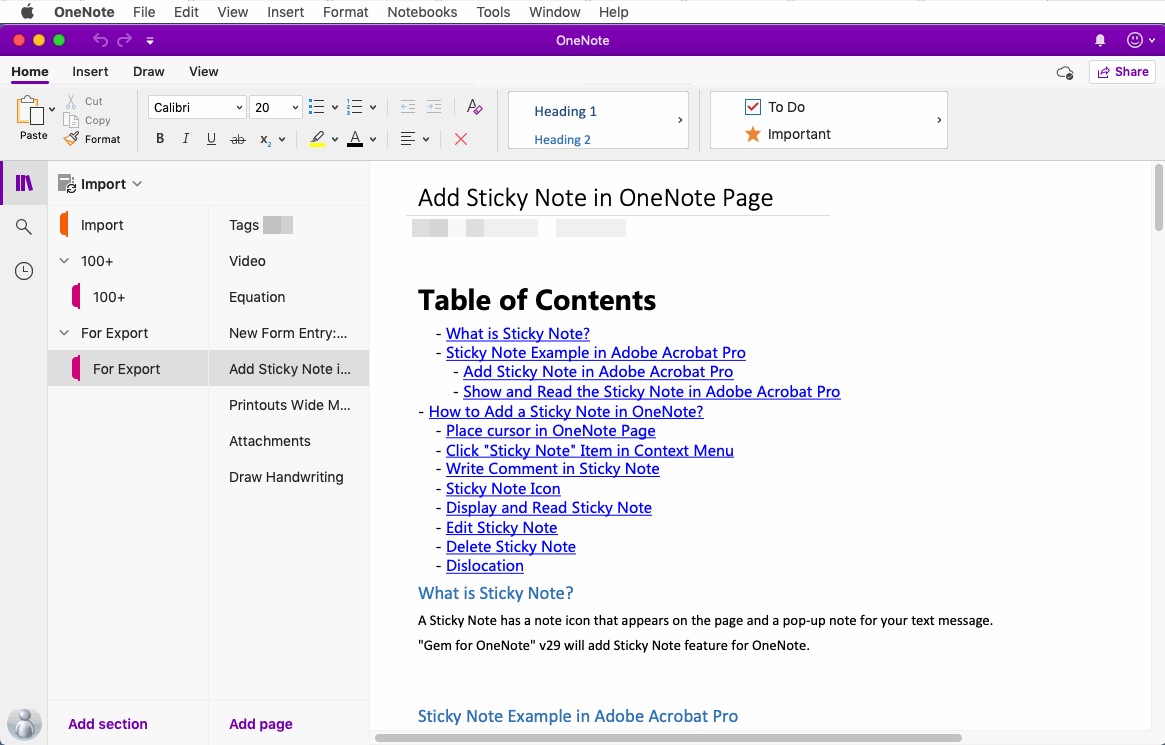Click the Paste clipboard icon
Screen dimensions: 1165x745
click(x=30, y=111)
